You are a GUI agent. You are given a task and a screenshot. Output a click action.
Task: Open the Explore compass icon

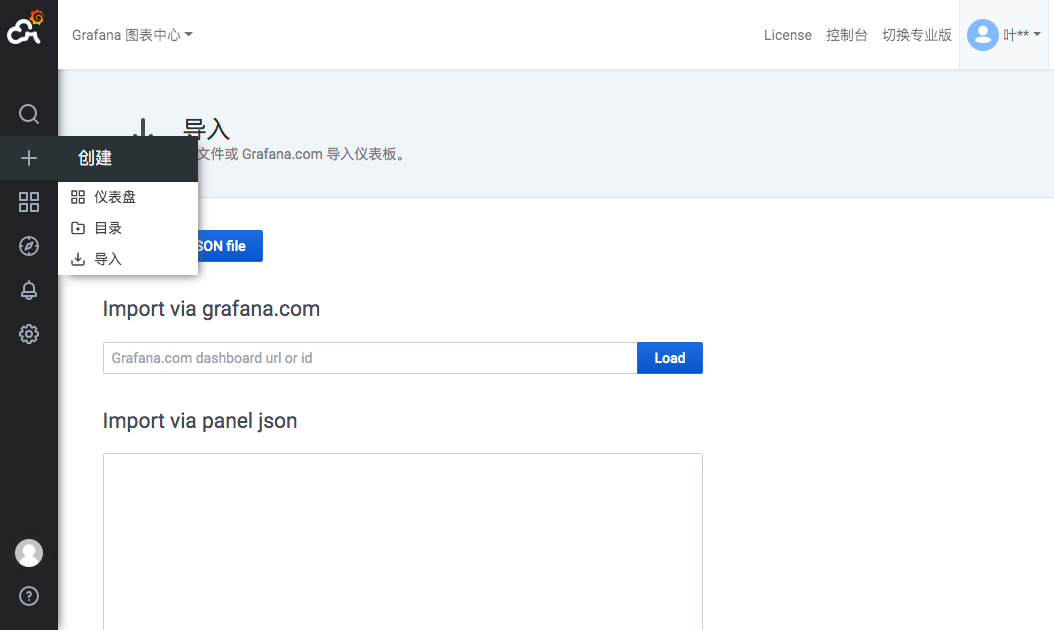(x=28, y=246)
